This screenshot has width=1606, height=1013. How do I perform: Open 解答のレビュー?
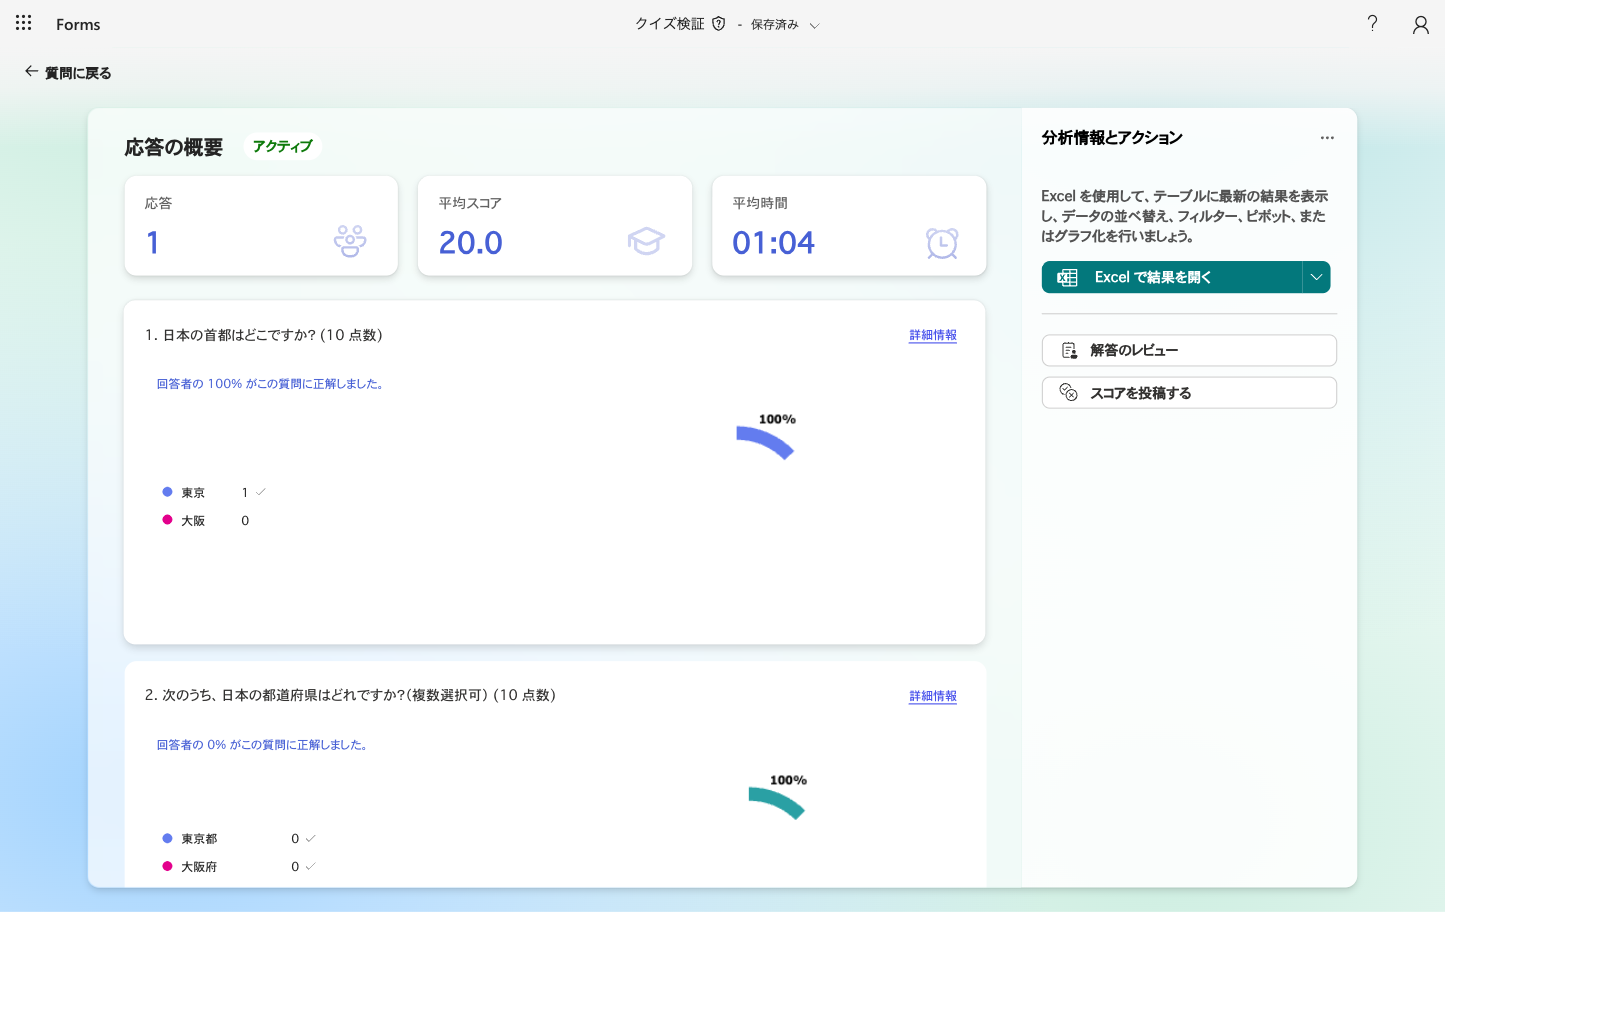(1189, 350)
